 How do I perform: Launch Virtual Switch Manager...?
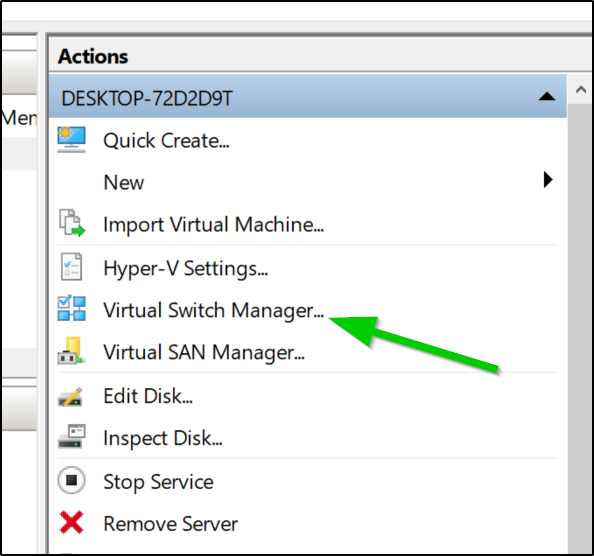click(214, 311)
